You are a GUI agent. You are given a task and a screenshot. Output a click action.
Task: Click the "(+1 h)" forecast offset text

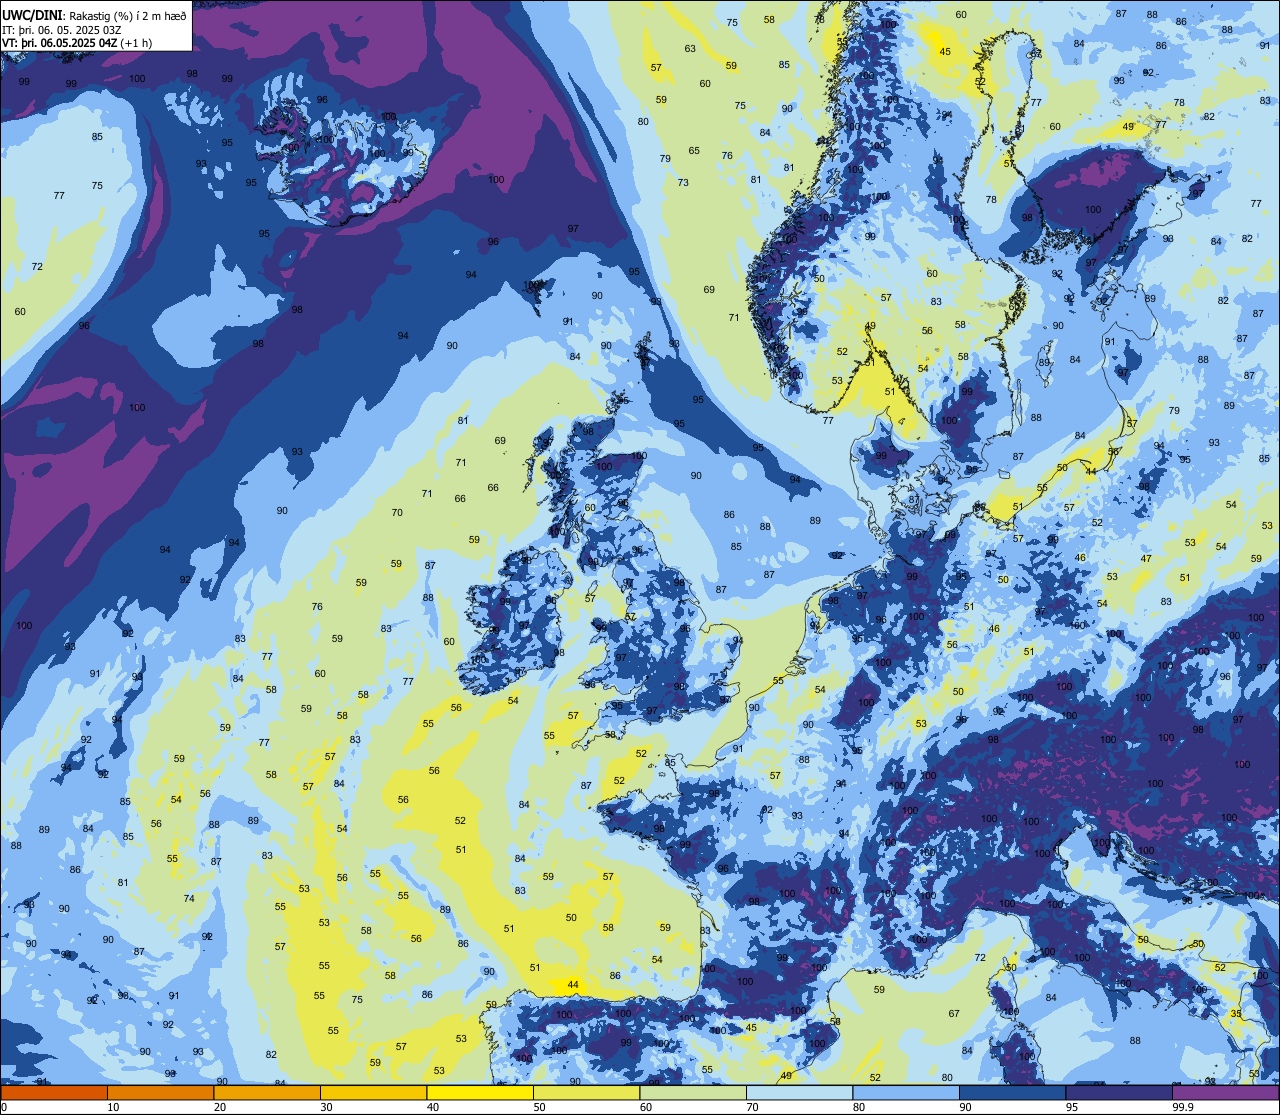(136, 42)
